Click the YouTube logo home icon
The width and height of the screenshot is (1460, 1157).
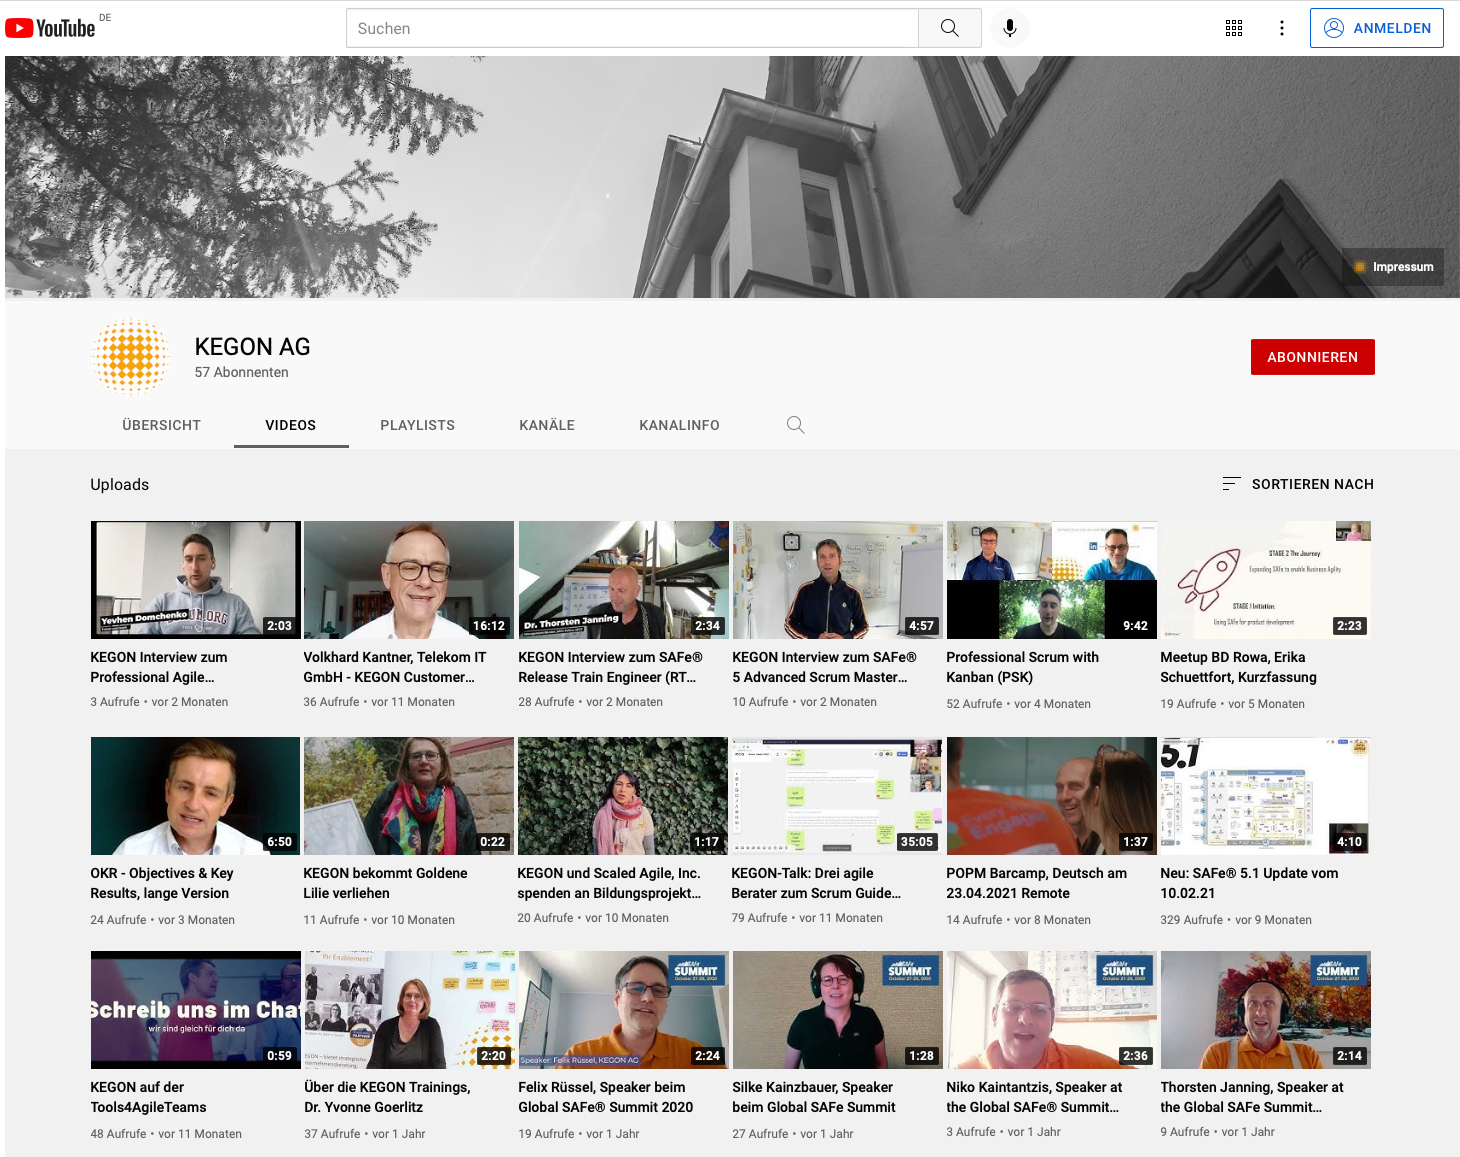coord(50,28)
